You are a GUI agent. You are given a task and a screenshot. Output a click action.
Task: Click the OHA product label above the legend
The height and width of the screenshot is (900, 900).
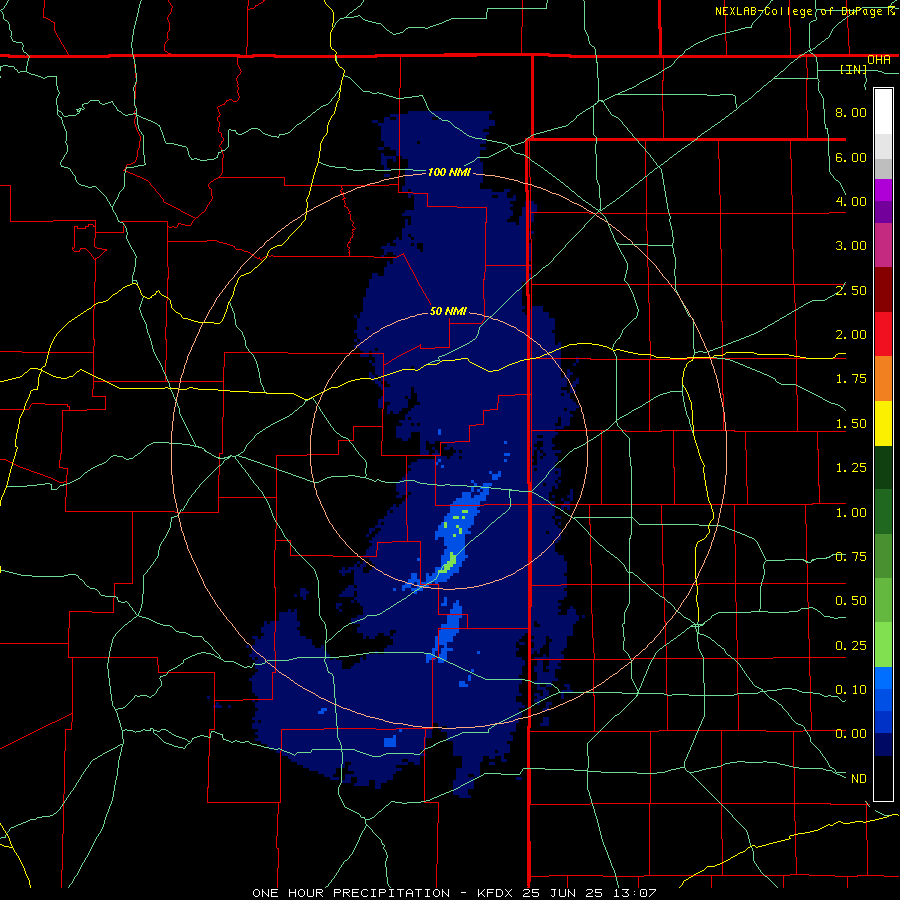pos(879,60)
